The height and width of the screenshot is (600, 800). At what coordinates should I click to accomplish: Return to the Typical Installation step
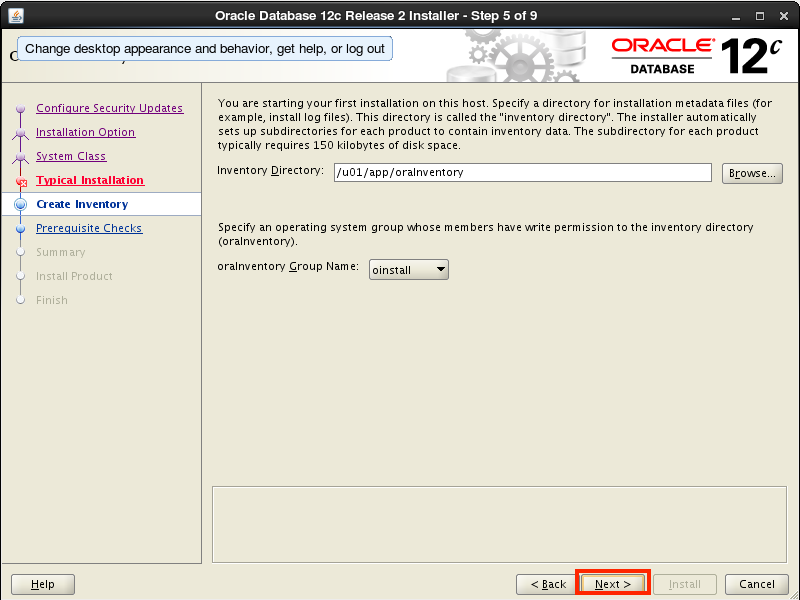[x=90, y=180]
